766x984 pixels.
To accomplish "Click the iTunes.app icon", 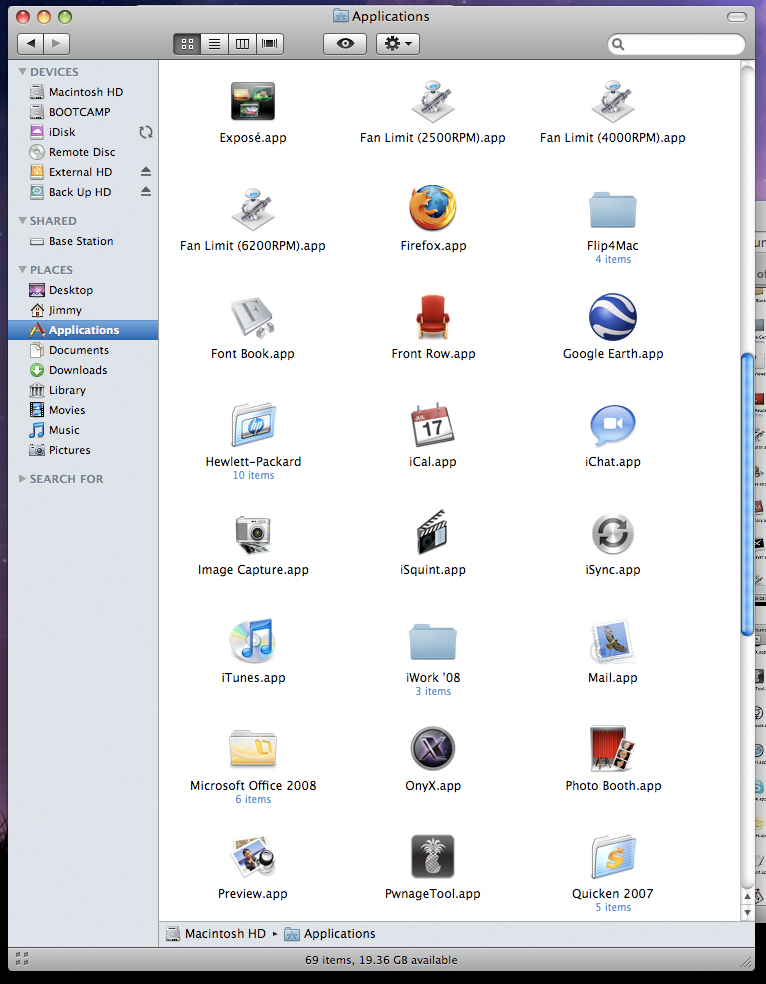I will click(253, 641).
